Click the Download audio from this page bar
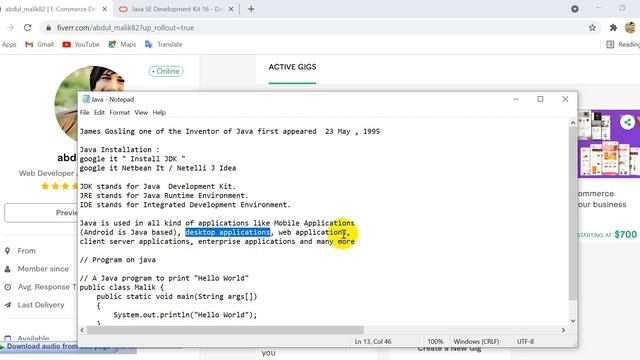 click(69, 347)
